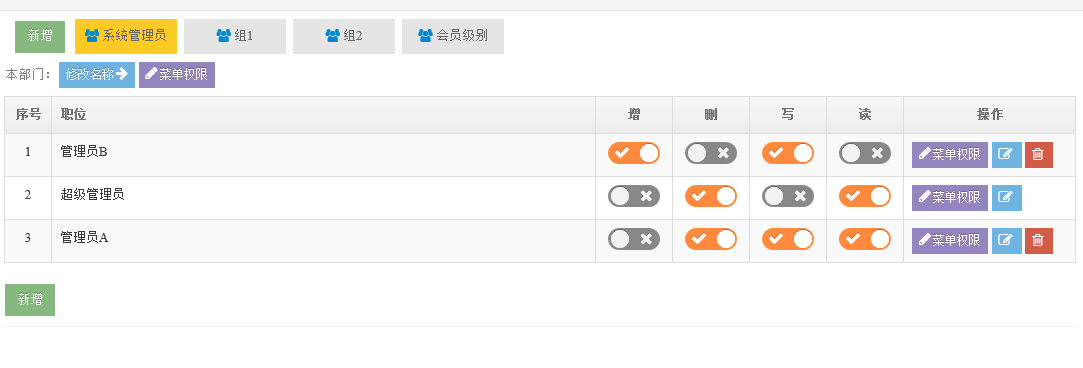Screen dimensions: 1083x368
Task: Turn on 增 permission for 超级管理员
Action: [633, 196]
